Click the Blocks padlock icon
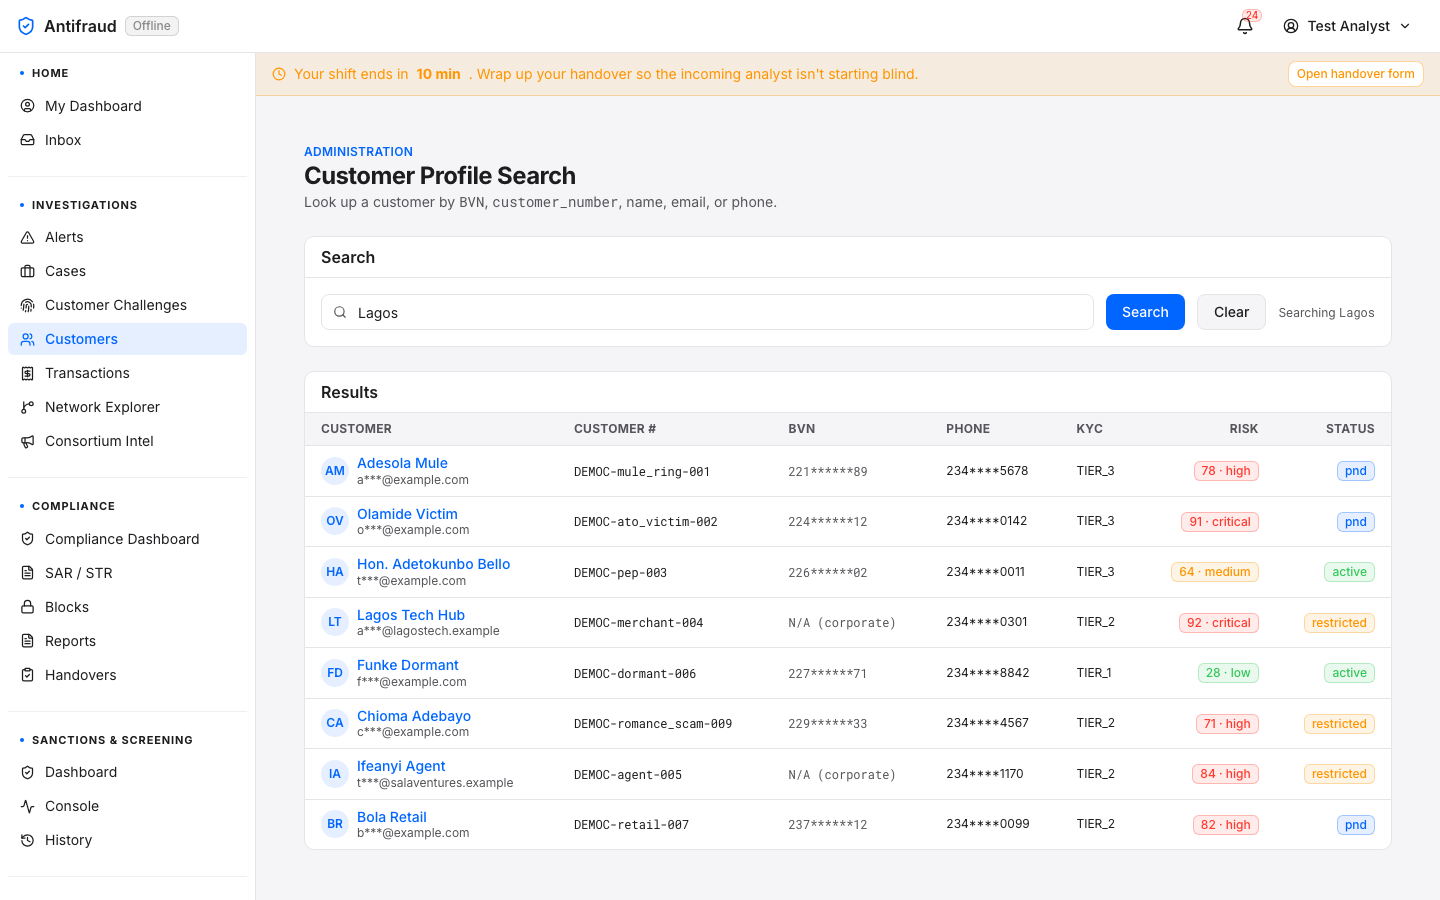This screenshot has height=900, width=1440. pyautogui.click(x=28, y=607)
